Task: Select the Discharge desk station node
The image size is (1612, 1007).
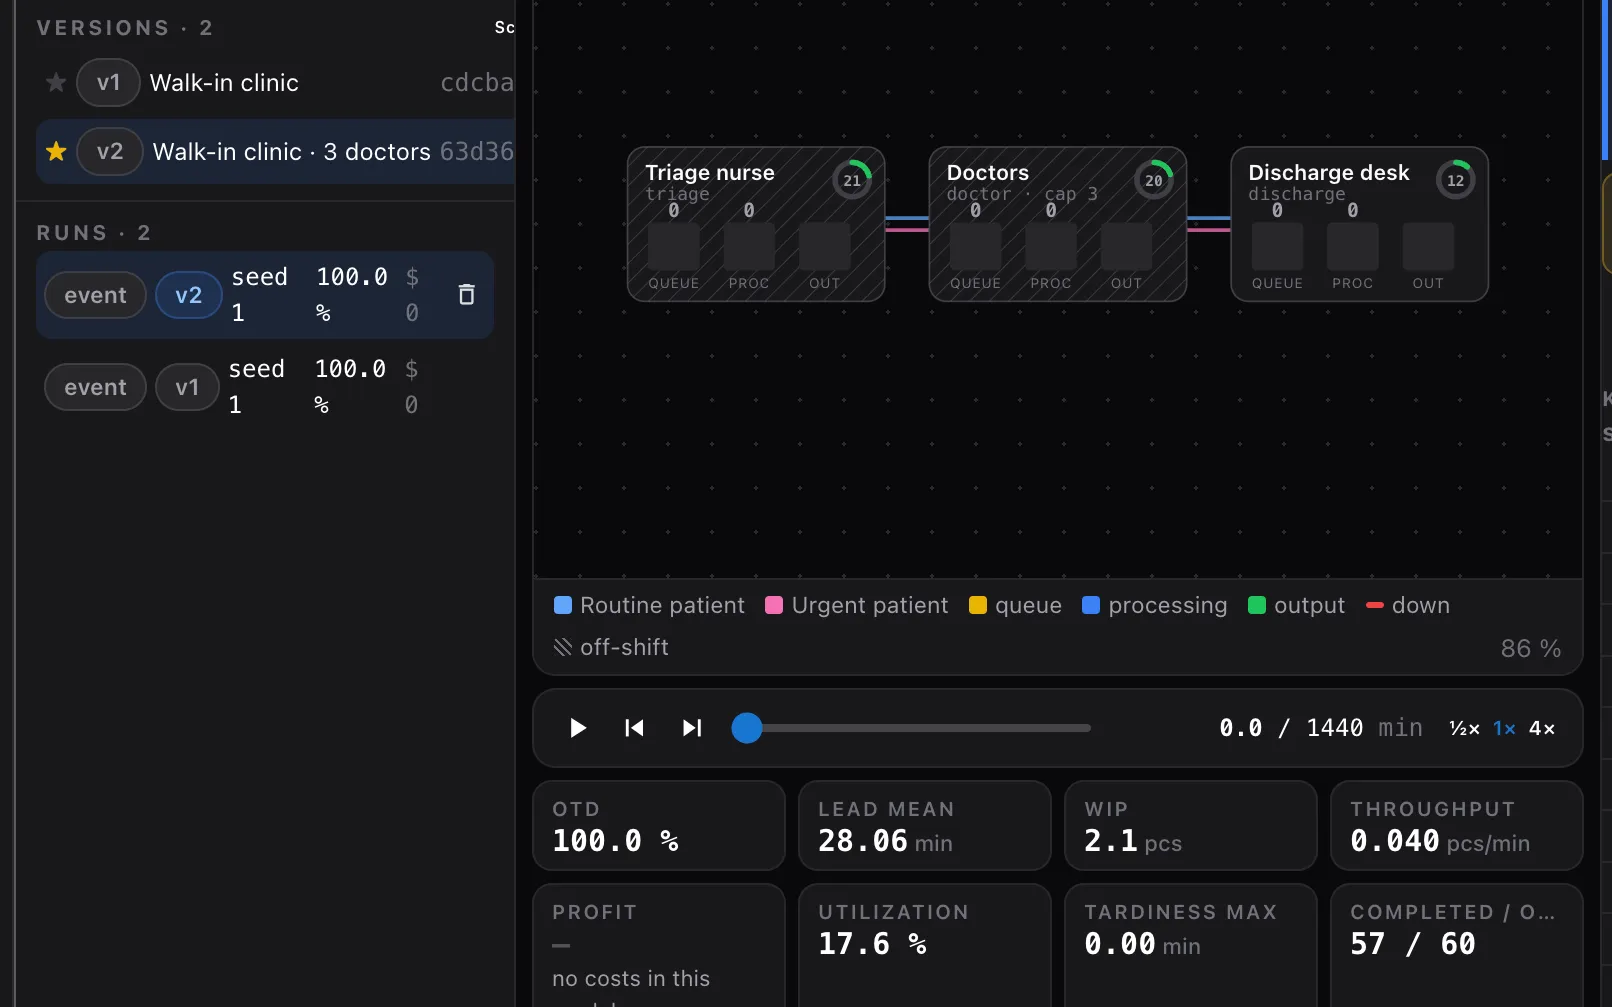Action: [1359, 224]
